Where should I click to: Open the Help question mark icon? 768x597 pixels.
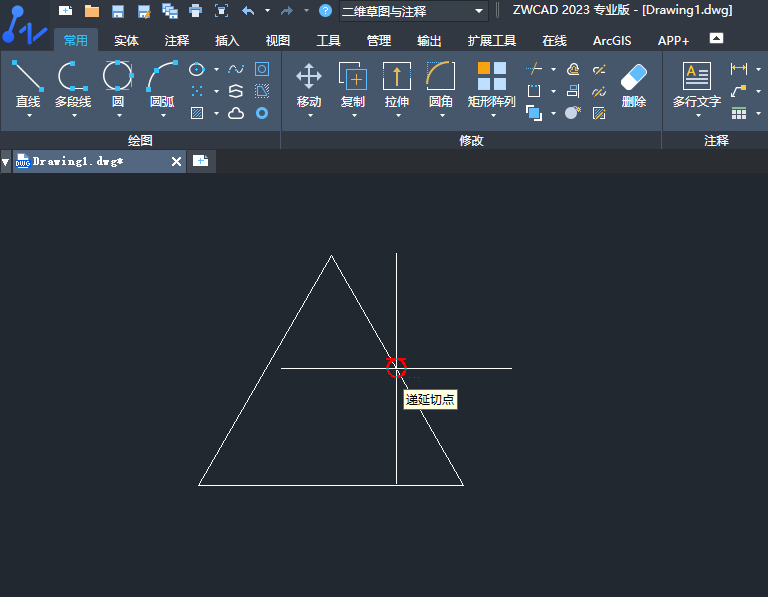tap(325, 10)
